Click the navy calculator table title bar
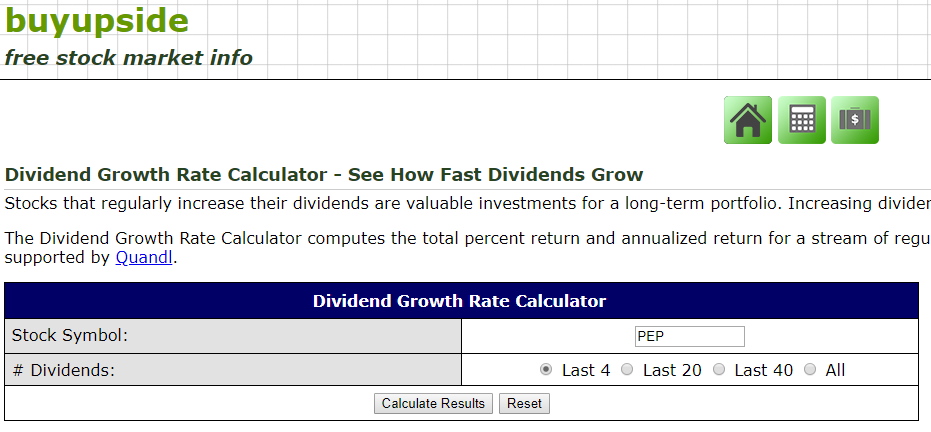This screenshot has width=931, height=432. pyautogui.click(x=460, y=301)
